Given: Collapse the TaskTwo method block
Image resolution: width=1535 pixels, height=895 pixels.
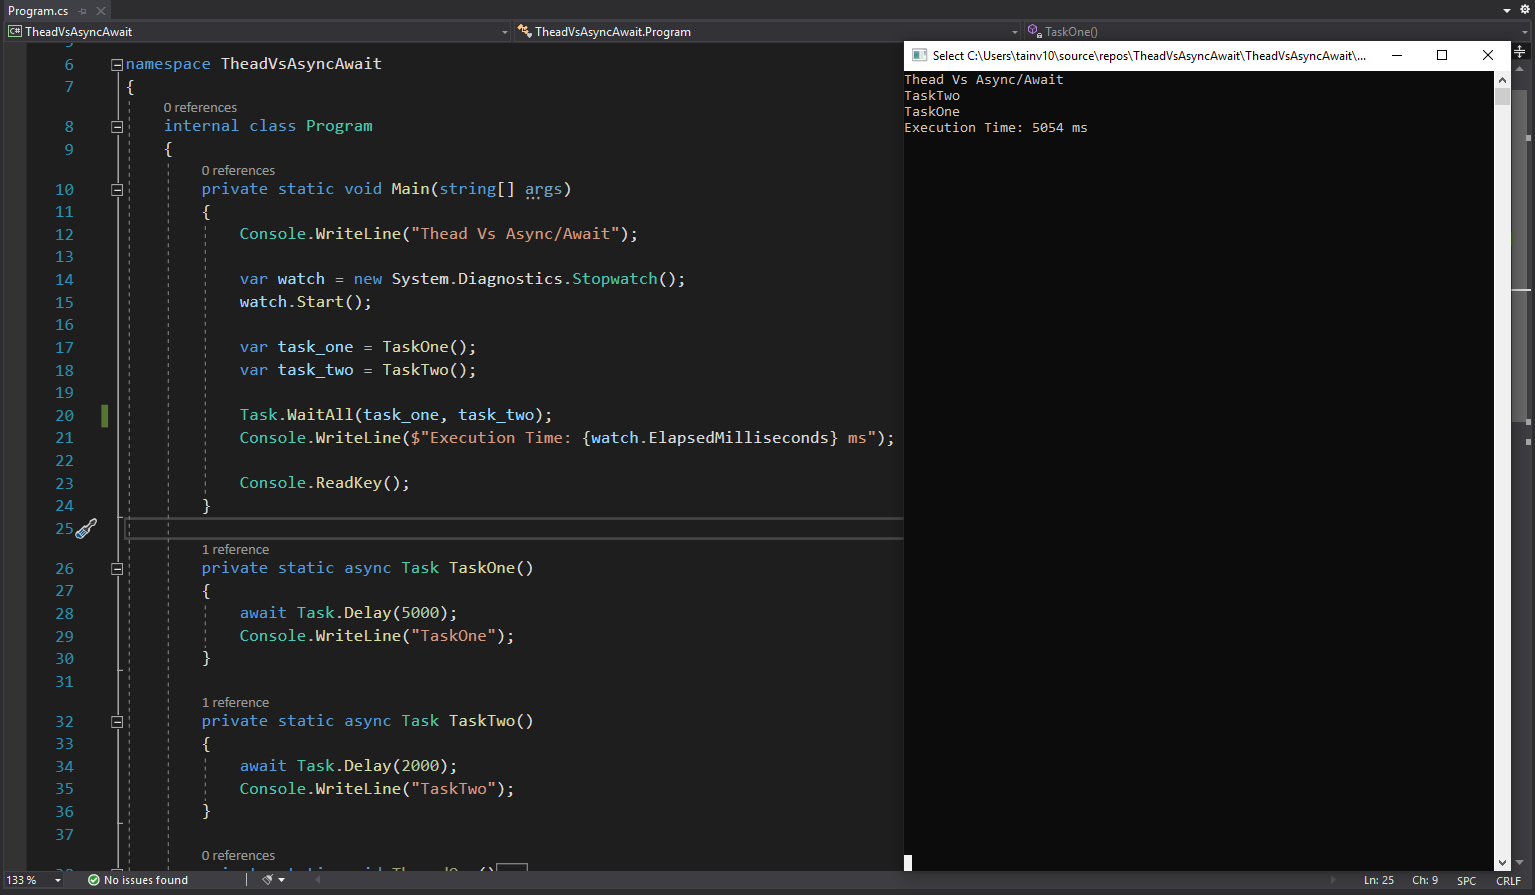Looking at the screenshot, I should click(x=117, y=721).
